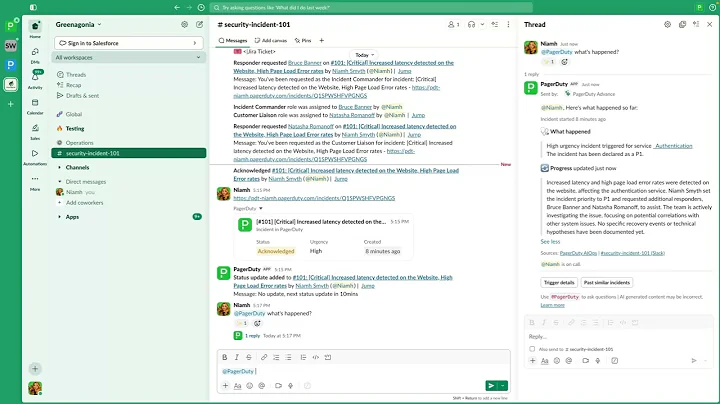Toggle text formatting Aa in thread reply box
Screen dimensions: 720x404
[x=545, y=361]
